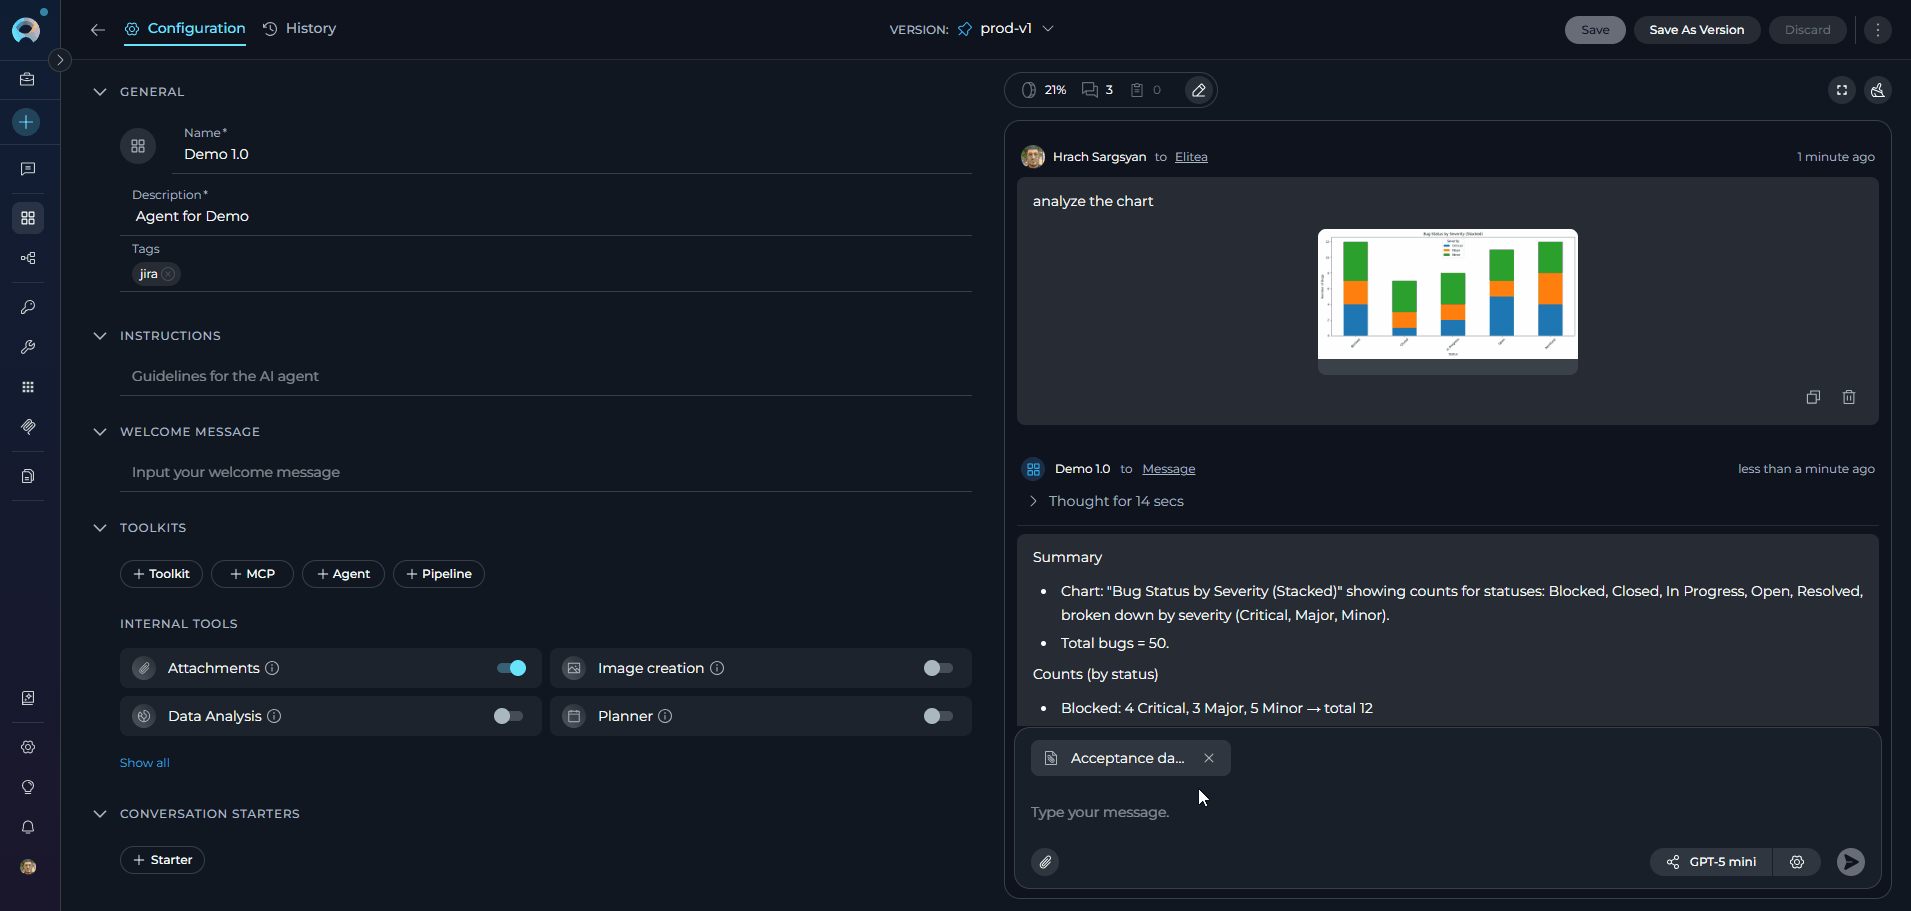
Task: Click the Attachments info icon
Action: point(272,668)
